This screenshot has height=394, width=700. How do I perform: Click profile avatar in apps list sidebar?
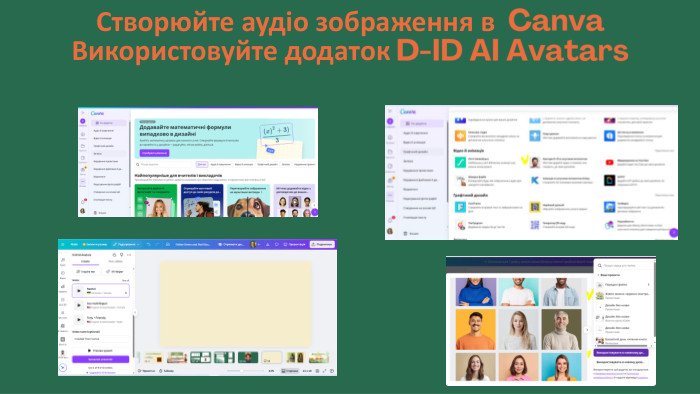(390, 231)
